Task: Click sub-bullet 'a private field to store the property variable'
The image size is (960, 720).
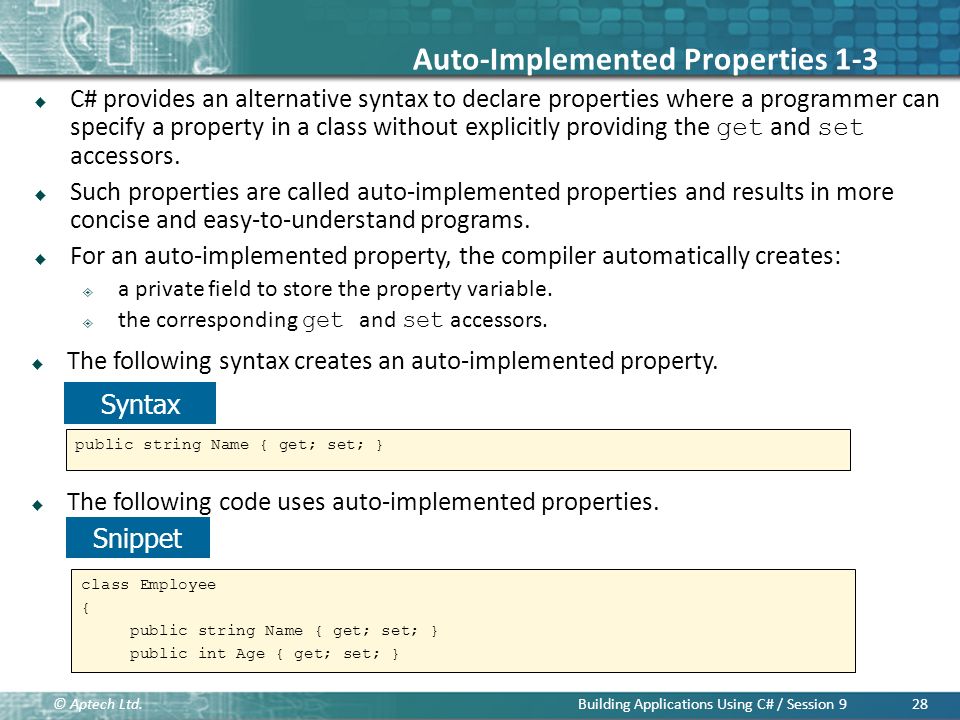Action: point(335,289)
